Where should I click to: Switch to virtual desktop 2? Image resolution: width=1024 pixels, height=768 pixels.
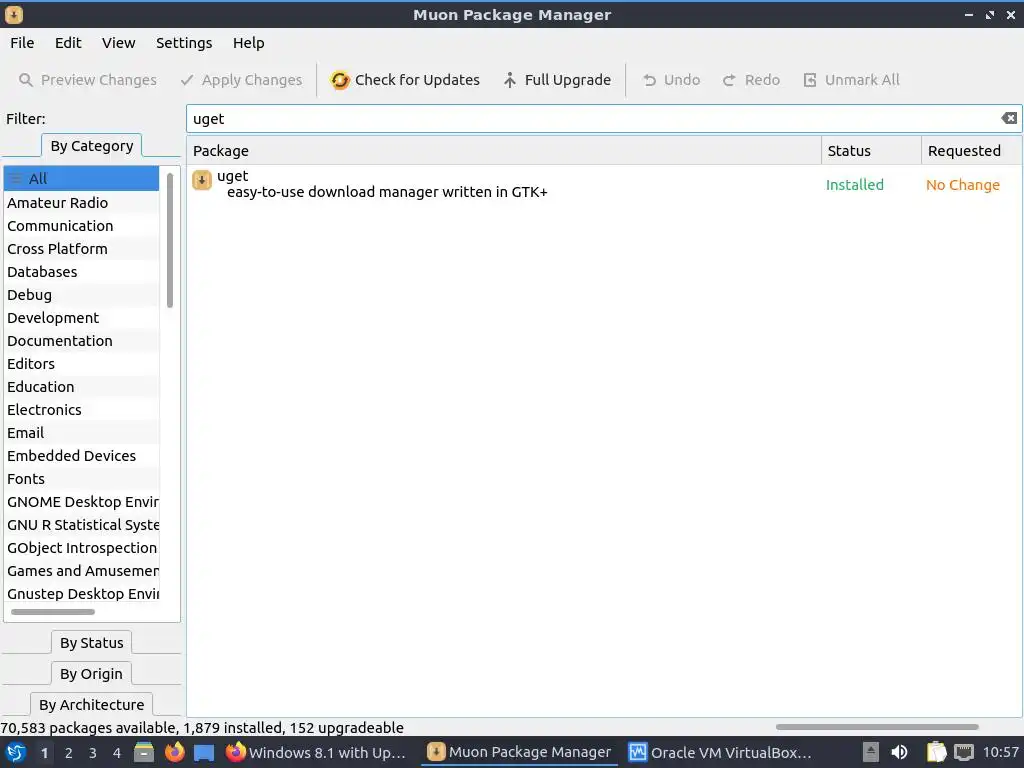69,753
